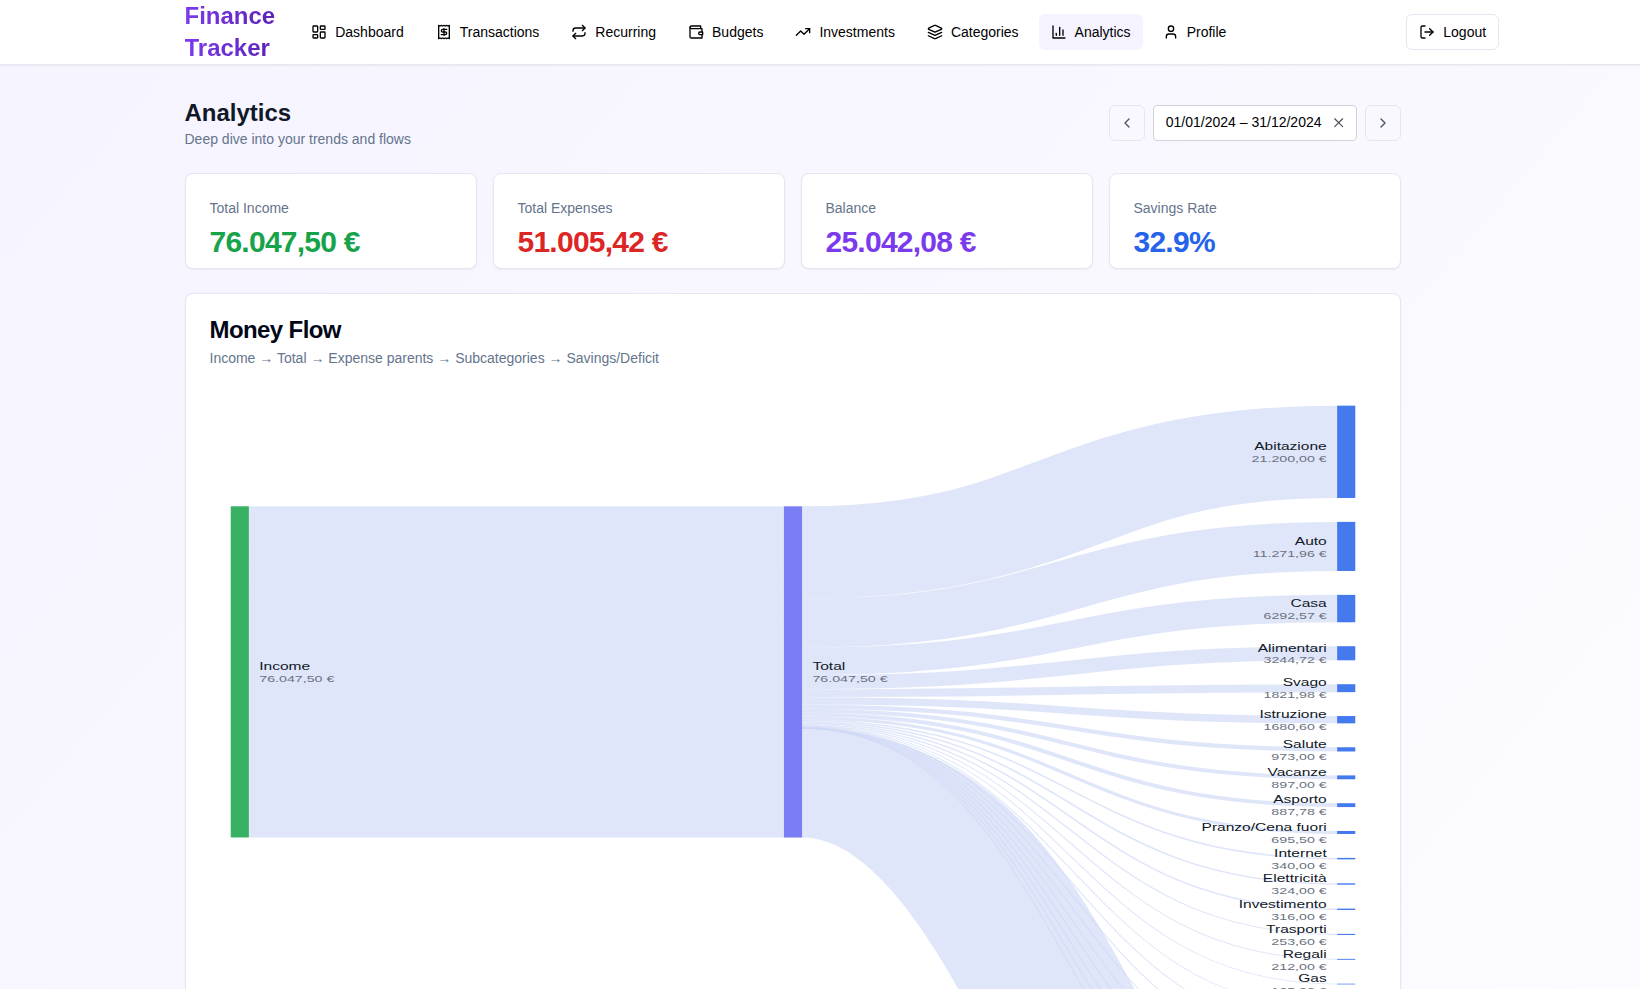Click the Categories layers icon
Image resolution: width=1640 pixels, height=989 pixels.
coord(935,32)
